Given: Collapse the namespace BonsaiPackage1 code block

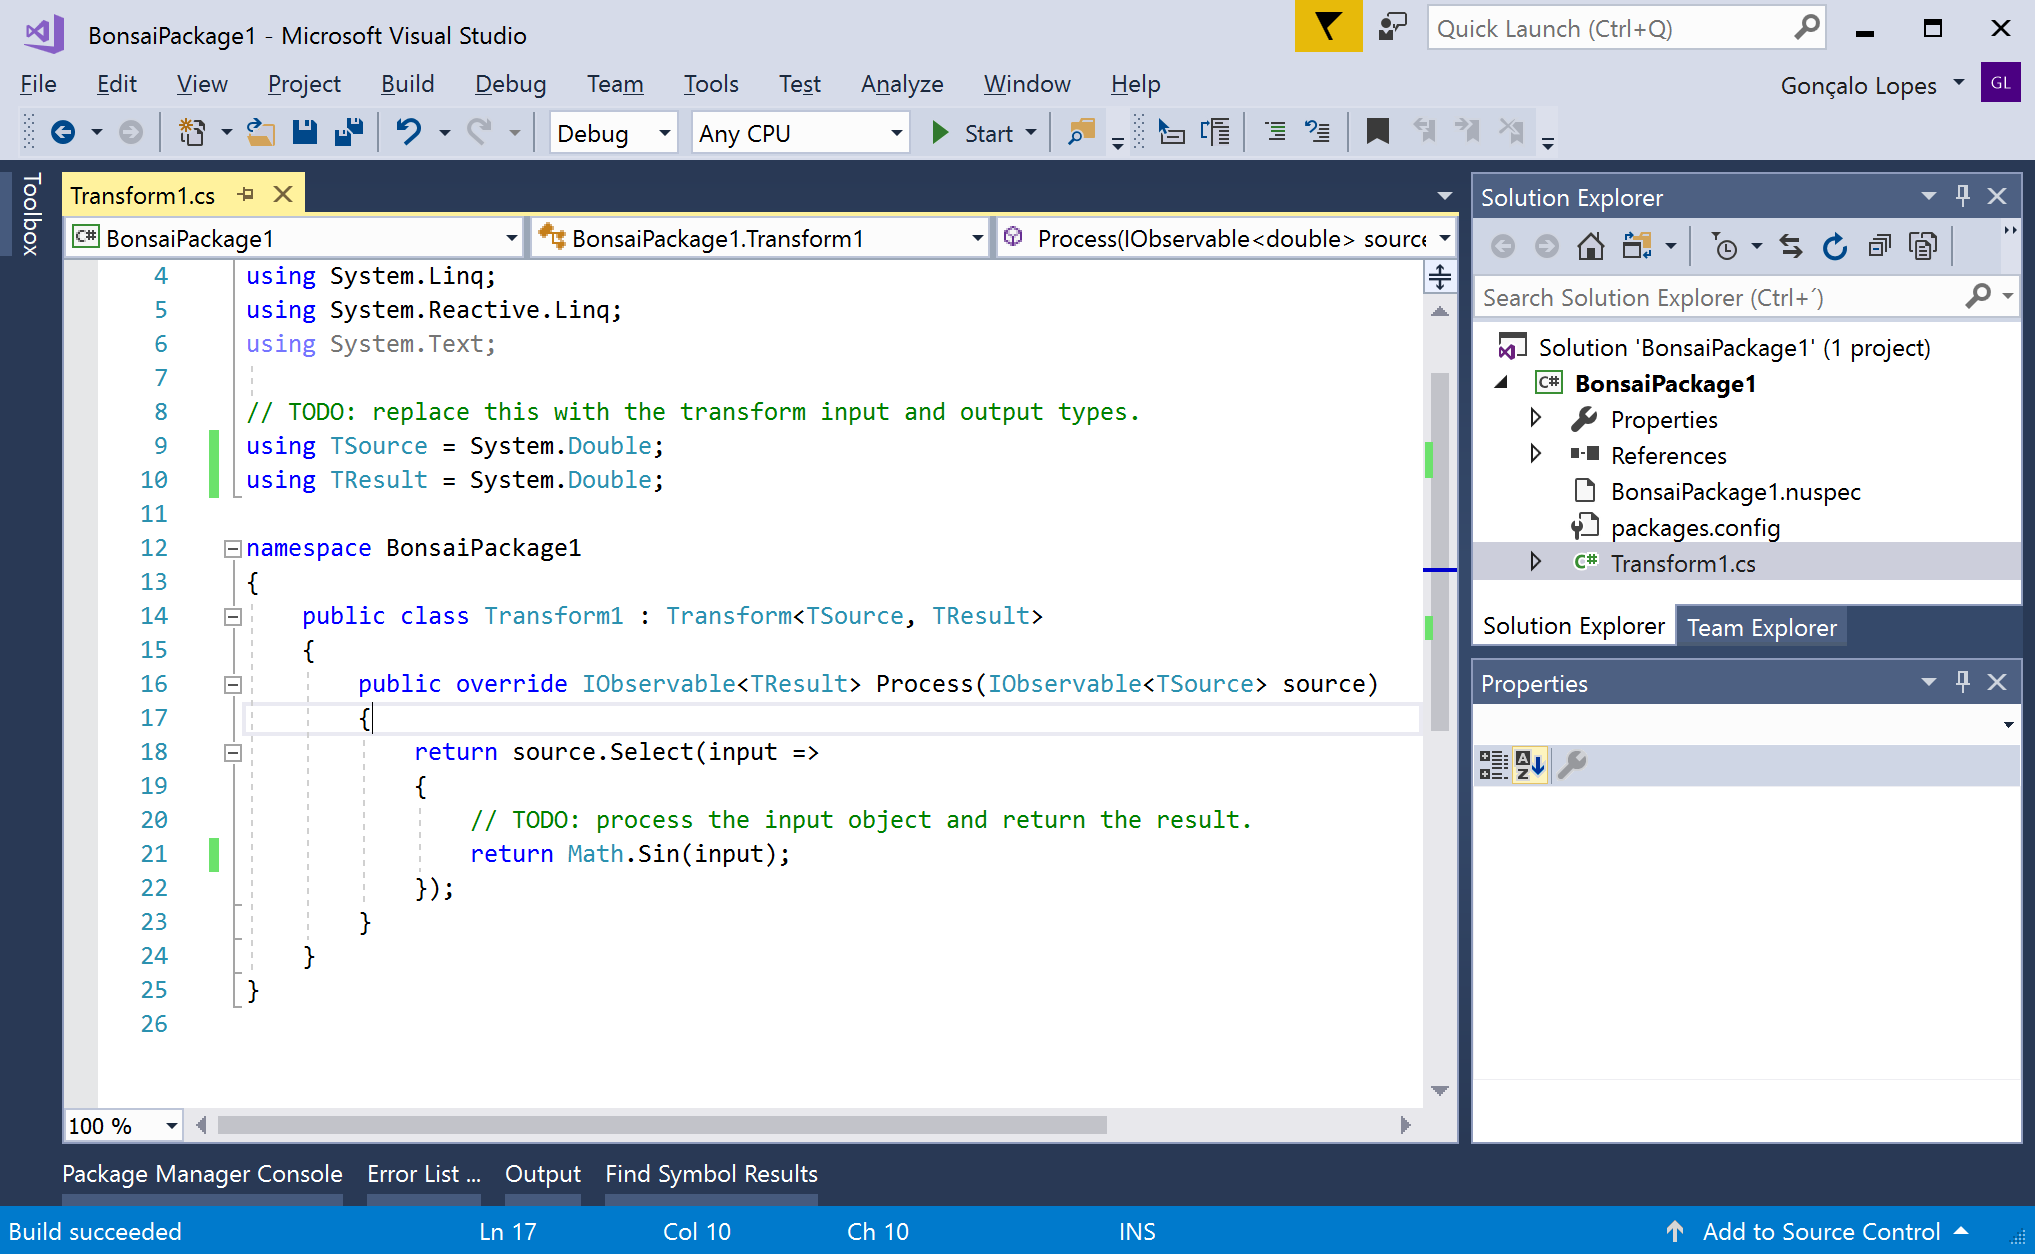Looking at the screenshot, I should point(233,548).
